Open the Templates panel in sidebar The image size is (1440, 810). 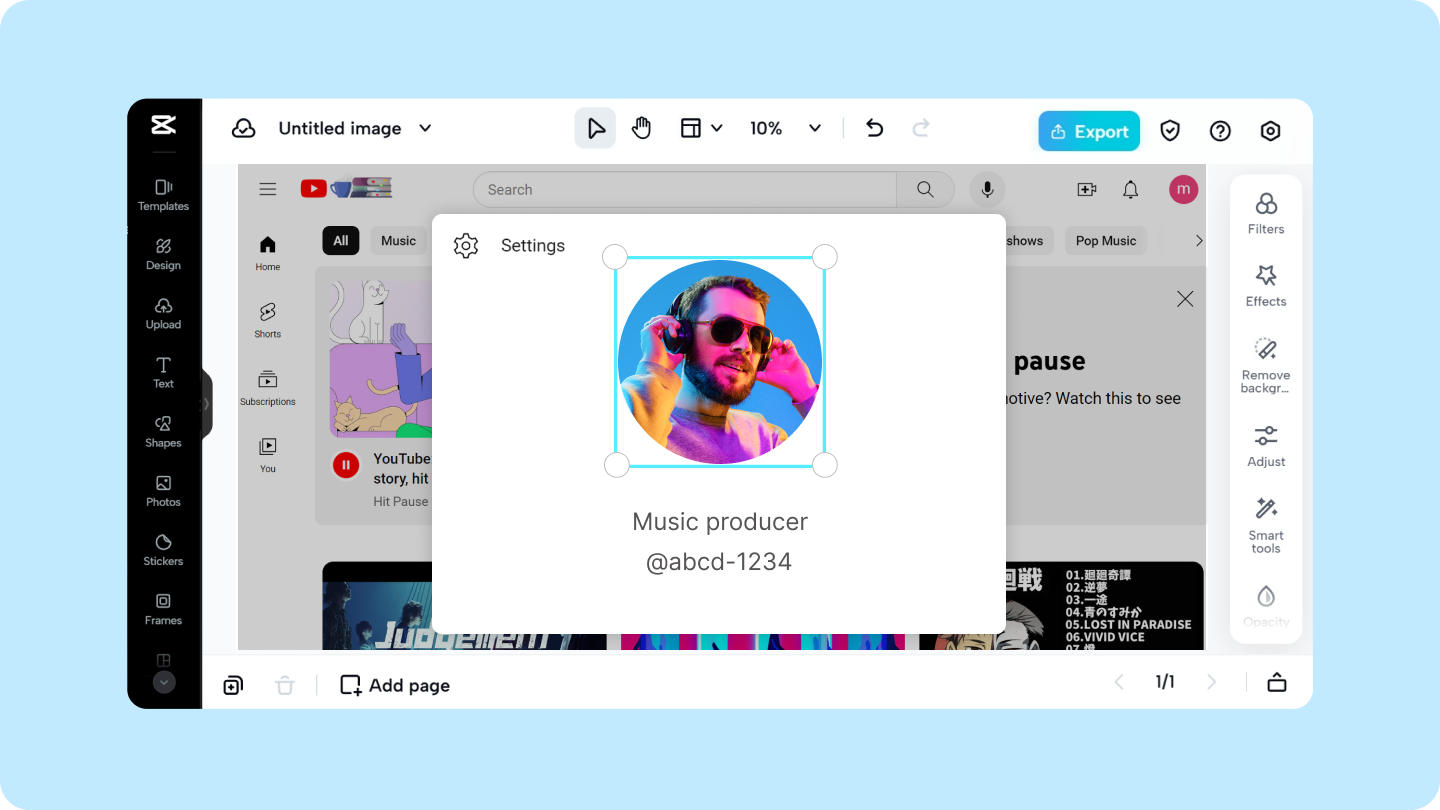(163, 194)
